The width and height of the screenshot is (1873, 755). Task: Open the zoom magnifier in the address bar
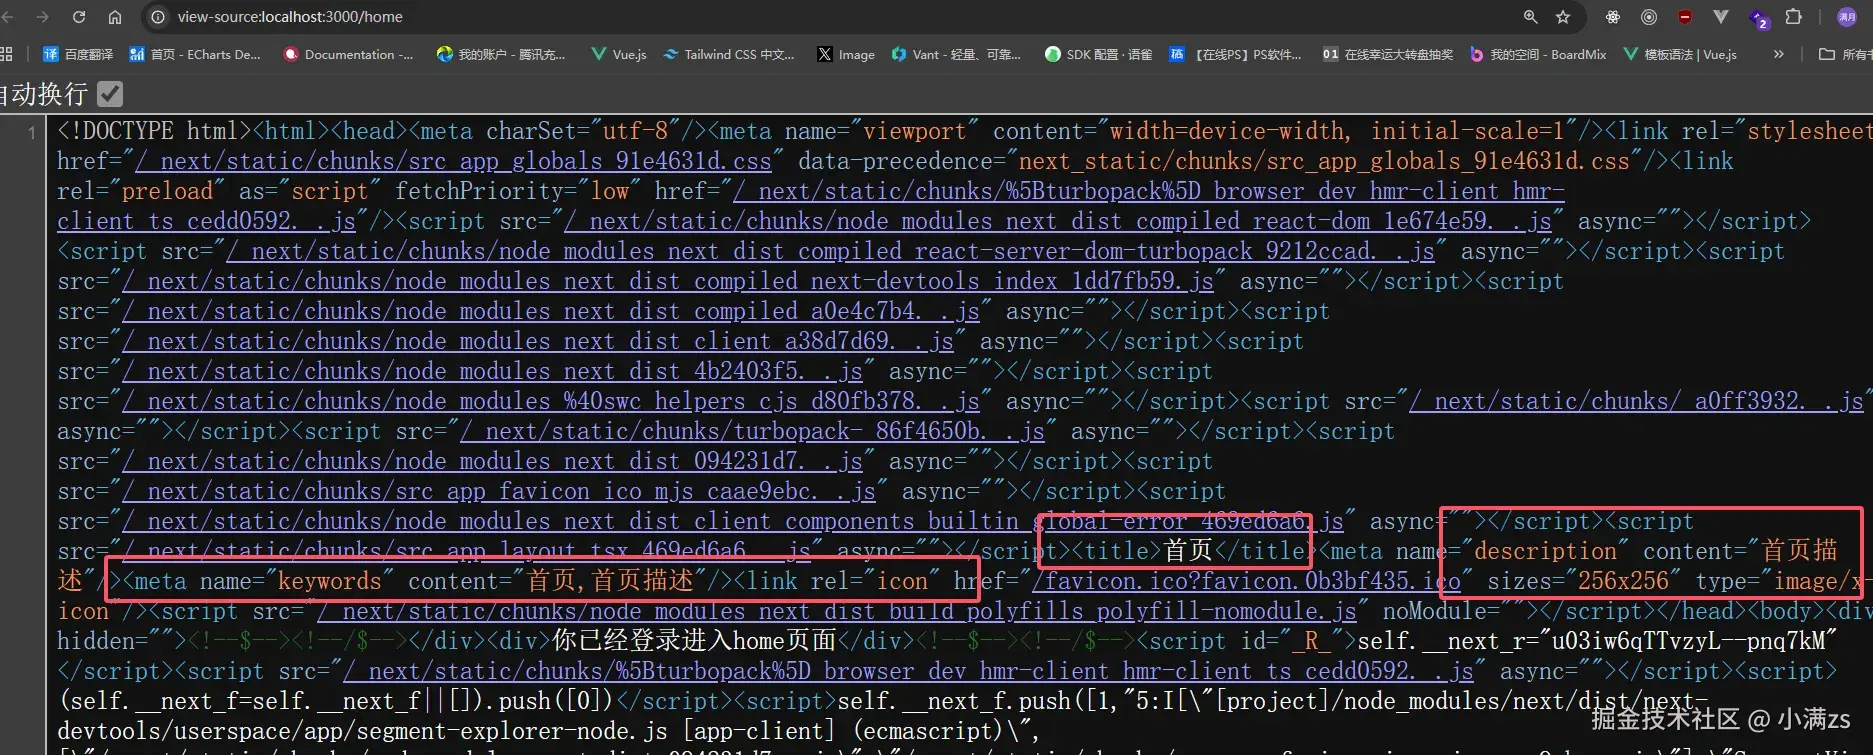[1530, 17]
